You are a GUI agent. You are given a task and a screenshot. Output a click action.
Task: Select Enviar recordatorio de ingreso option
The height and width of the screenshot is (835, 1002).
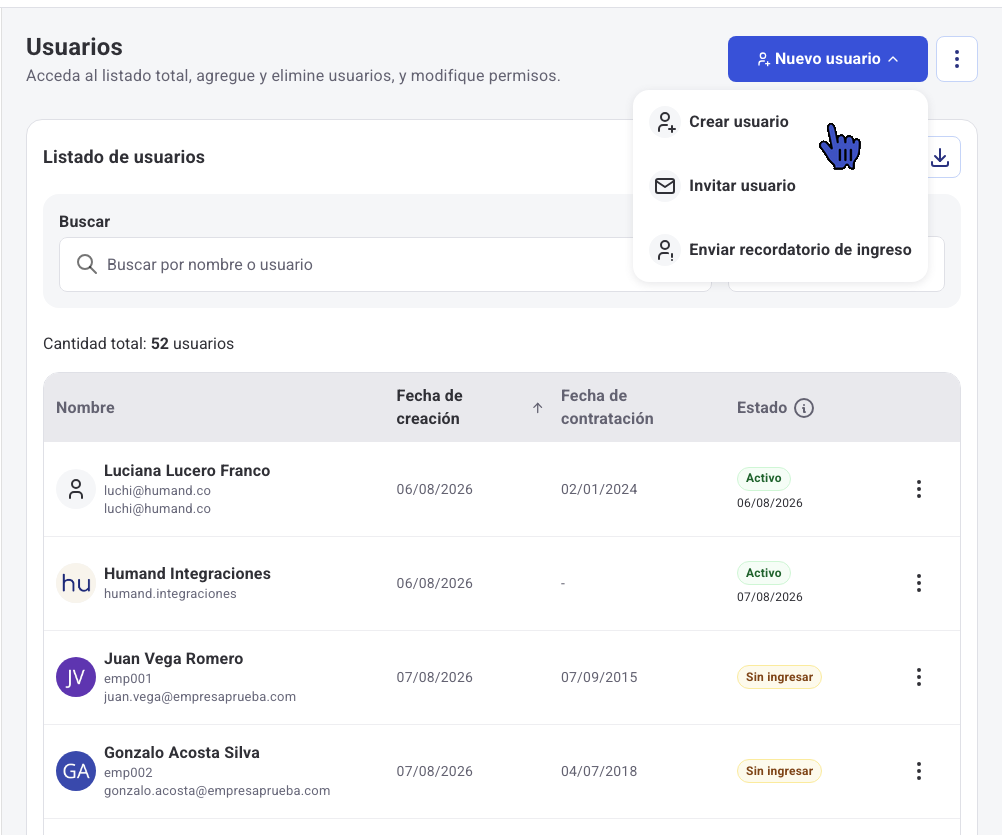pos(780,250)
